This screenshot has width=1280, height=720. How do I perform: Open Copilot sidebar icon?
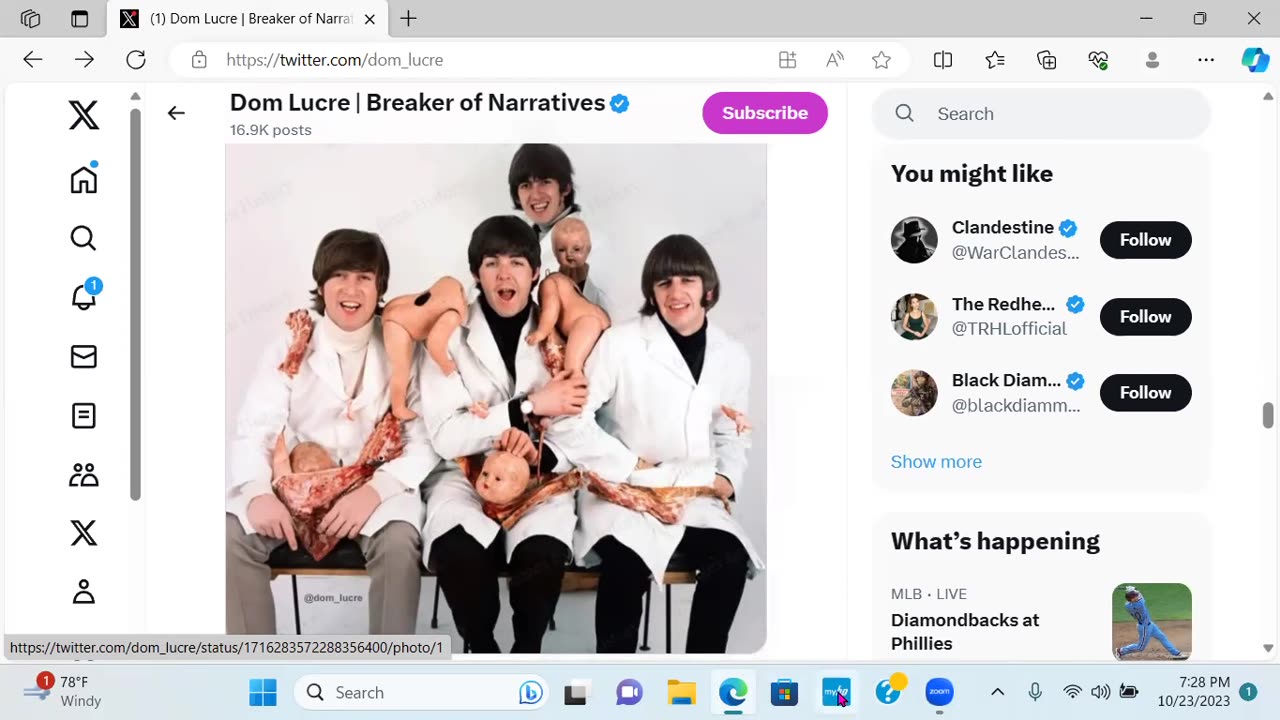pos(1255,60)
